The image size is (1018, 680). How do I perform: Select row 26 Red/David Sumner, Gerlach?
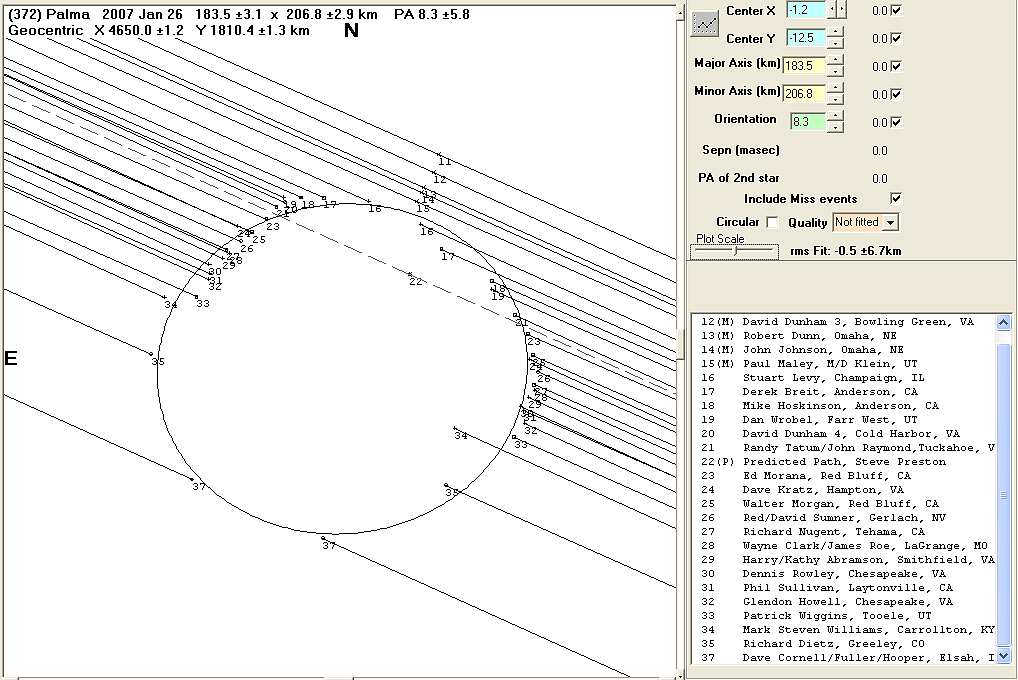tap(843, 518)
